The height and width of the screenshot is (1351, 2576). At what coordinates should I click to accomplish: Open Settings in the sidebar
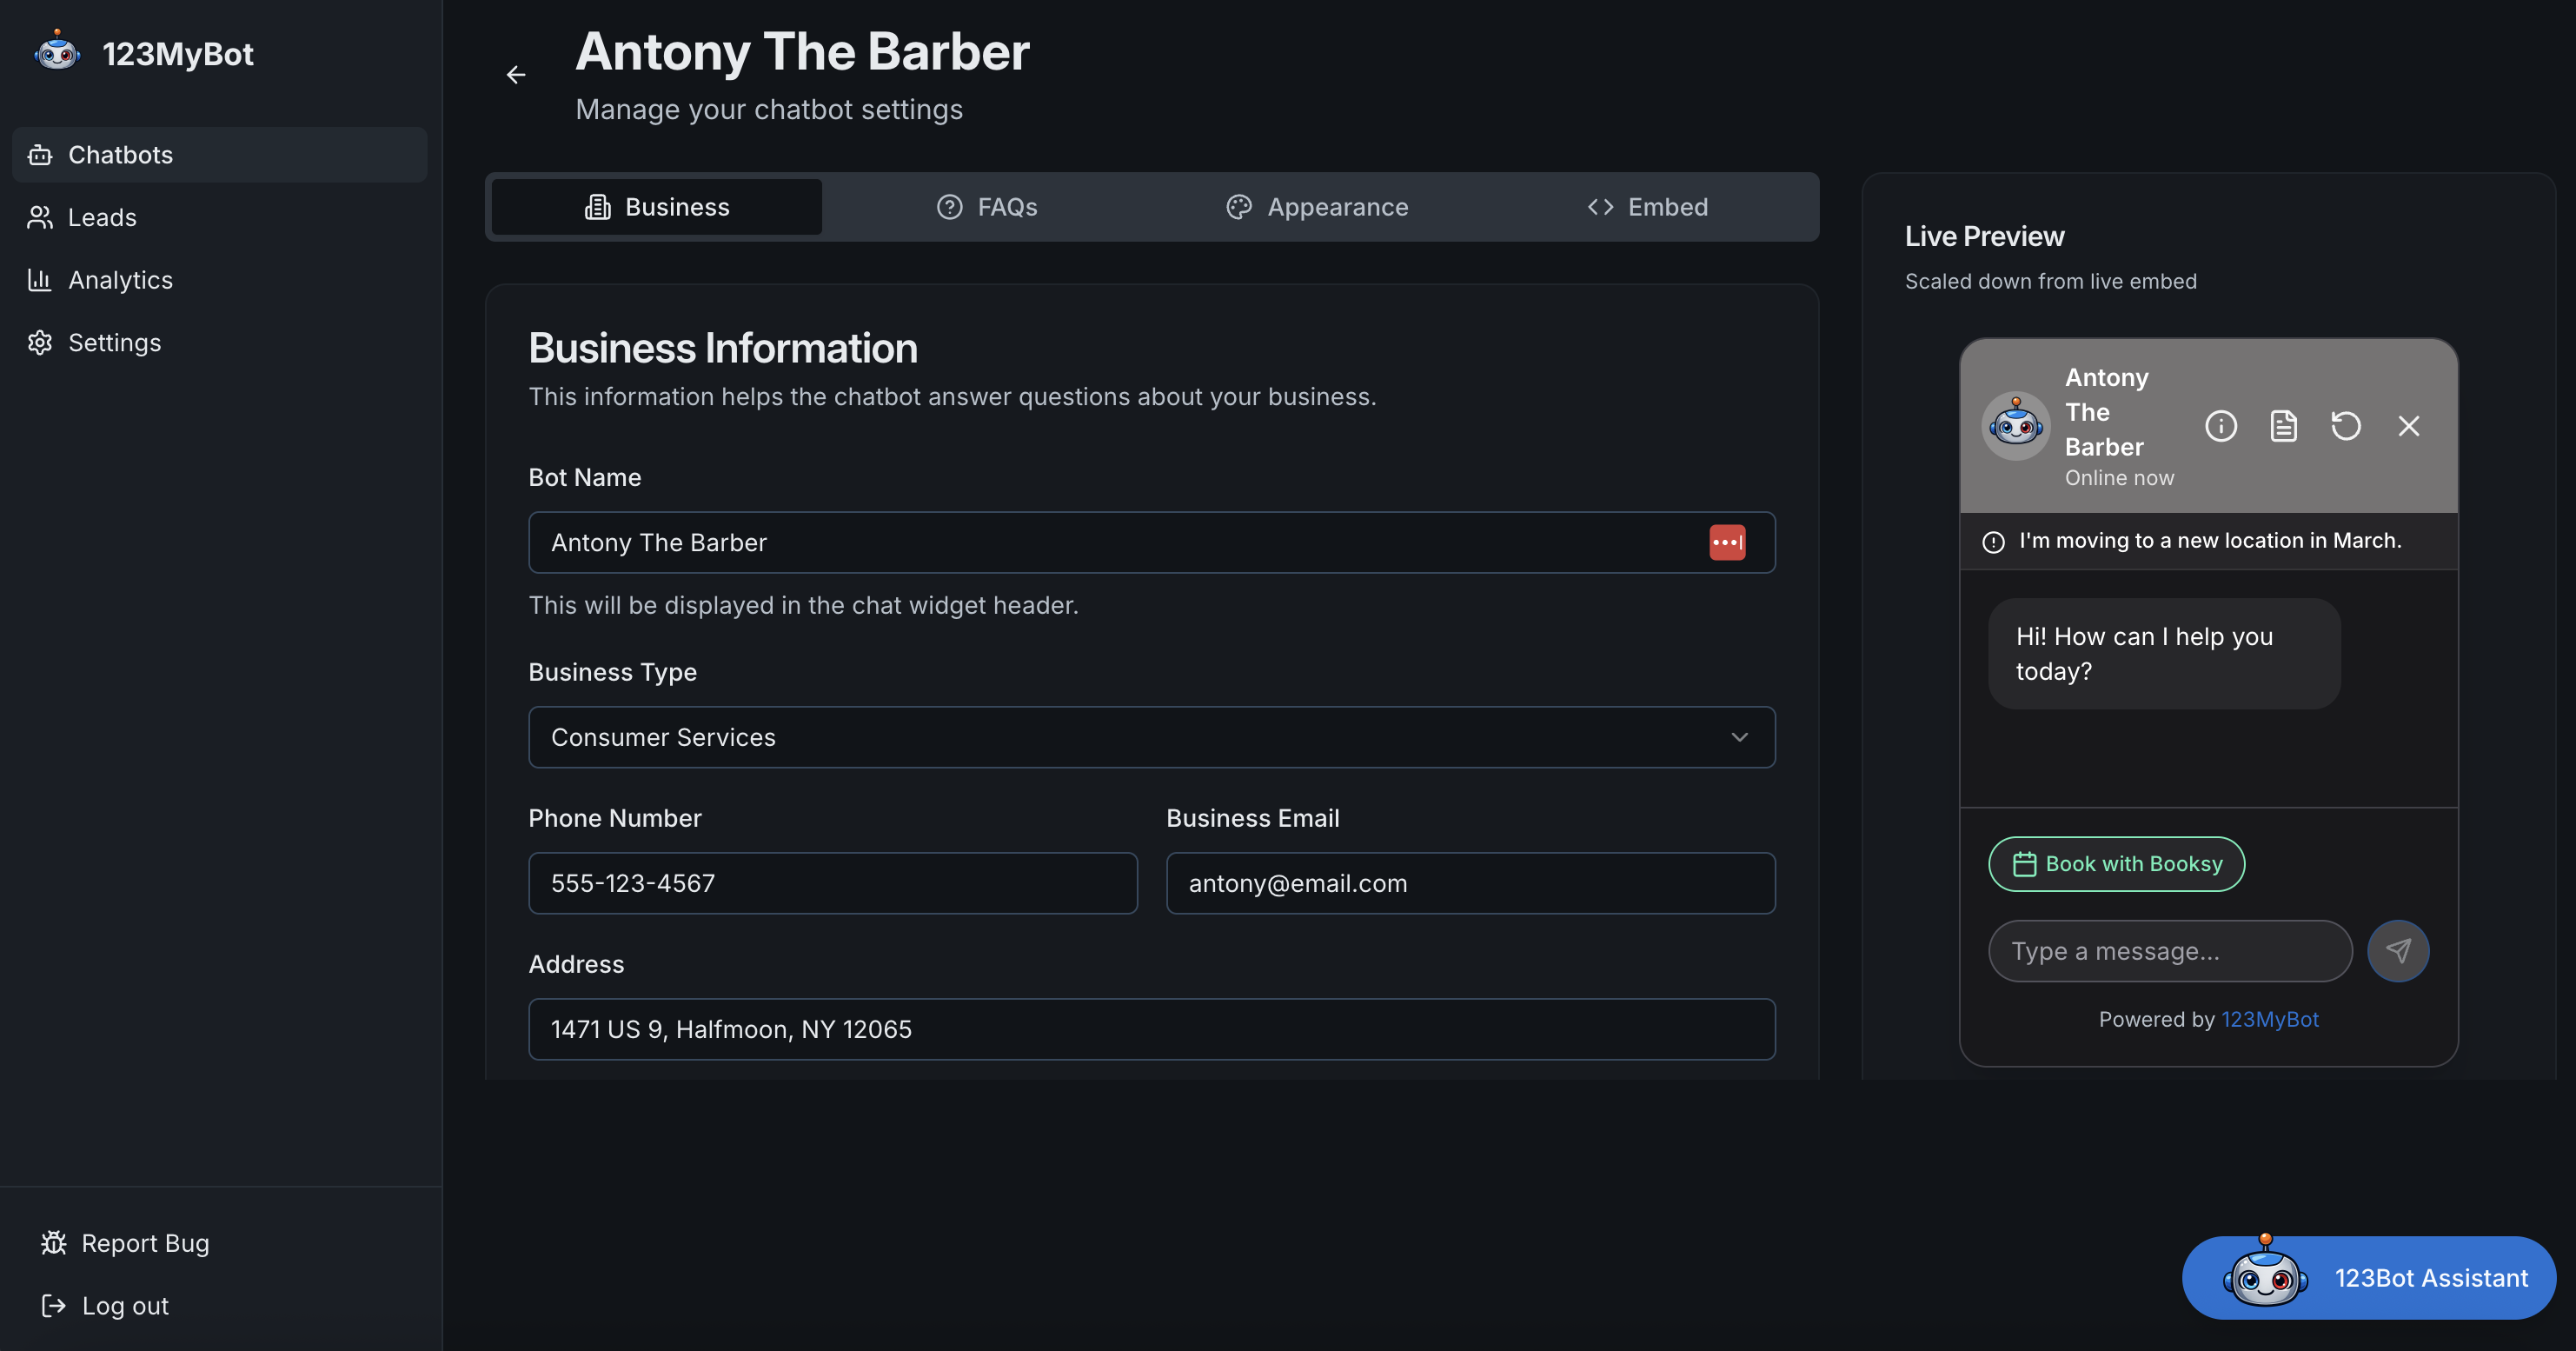[x=114, y=343]
